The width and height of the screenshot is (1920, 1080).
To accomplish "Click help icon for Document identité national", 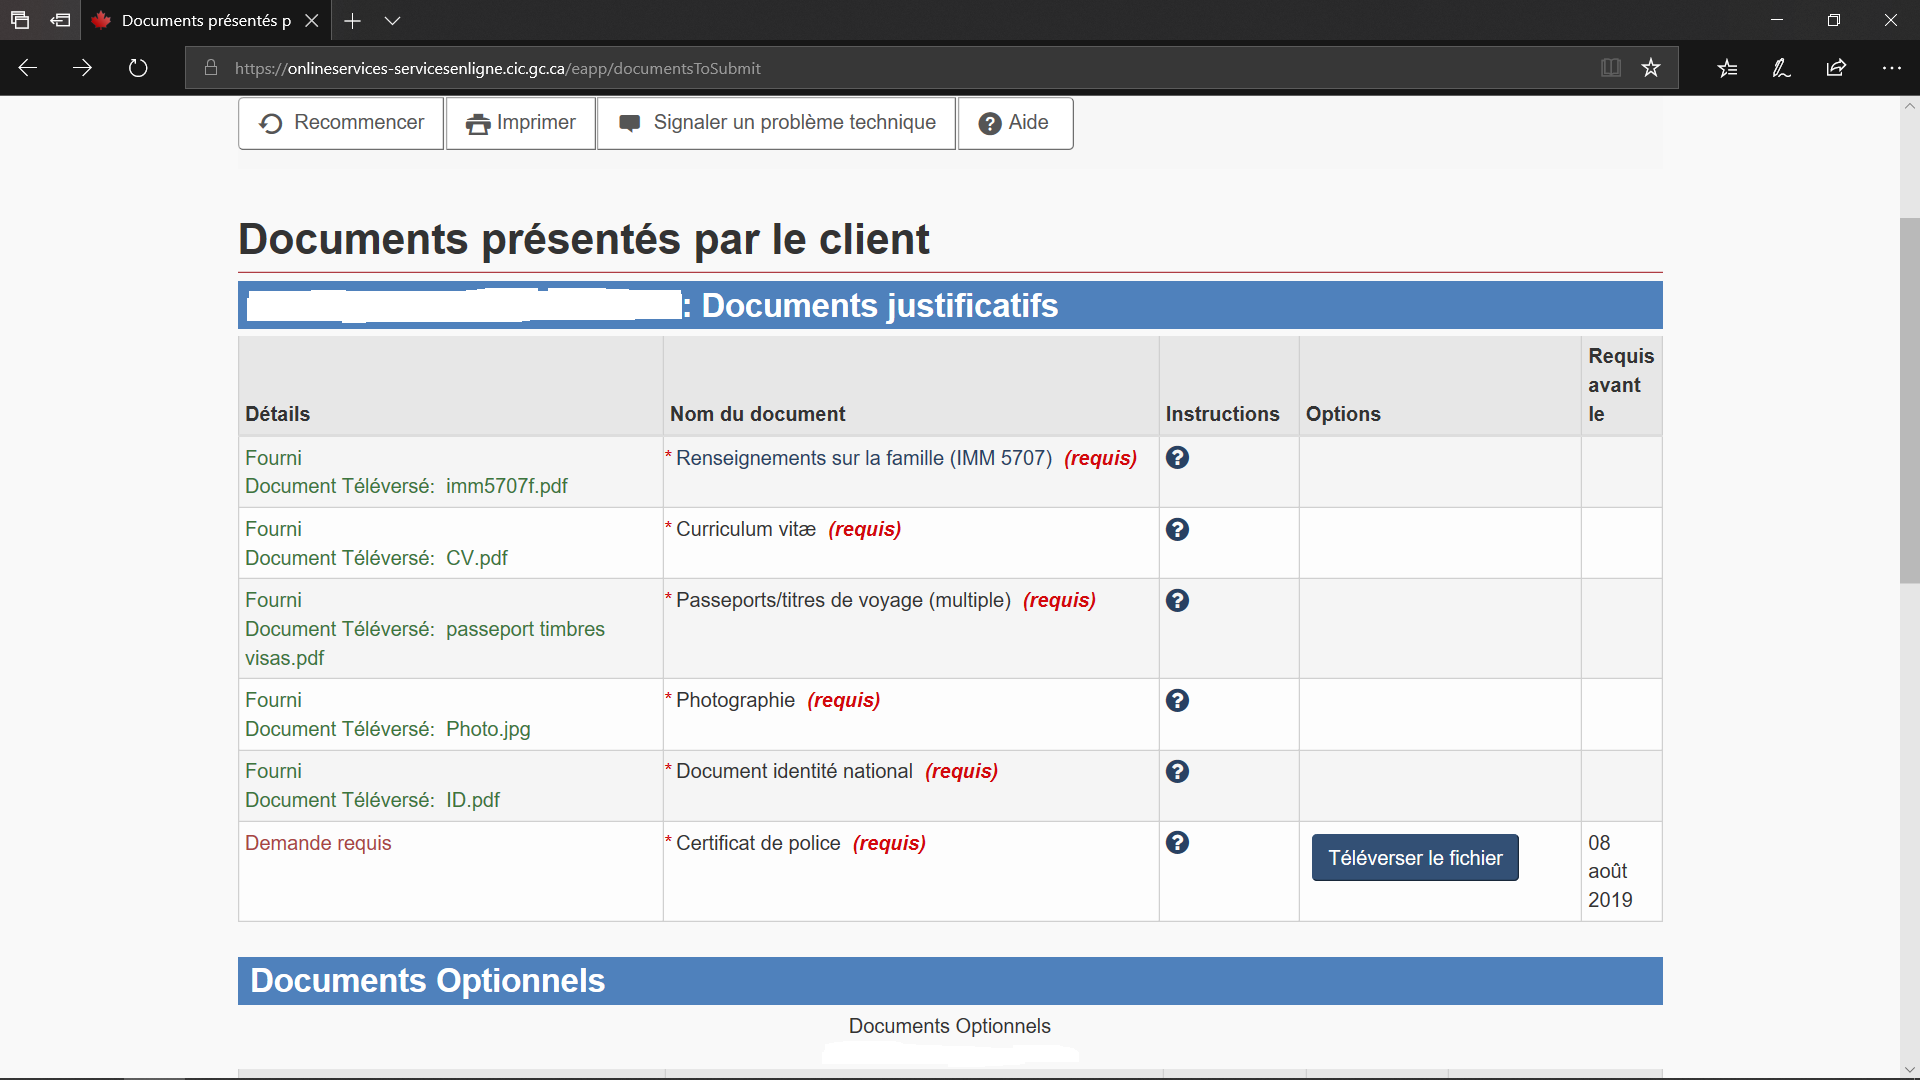I will coord(1177,771).
